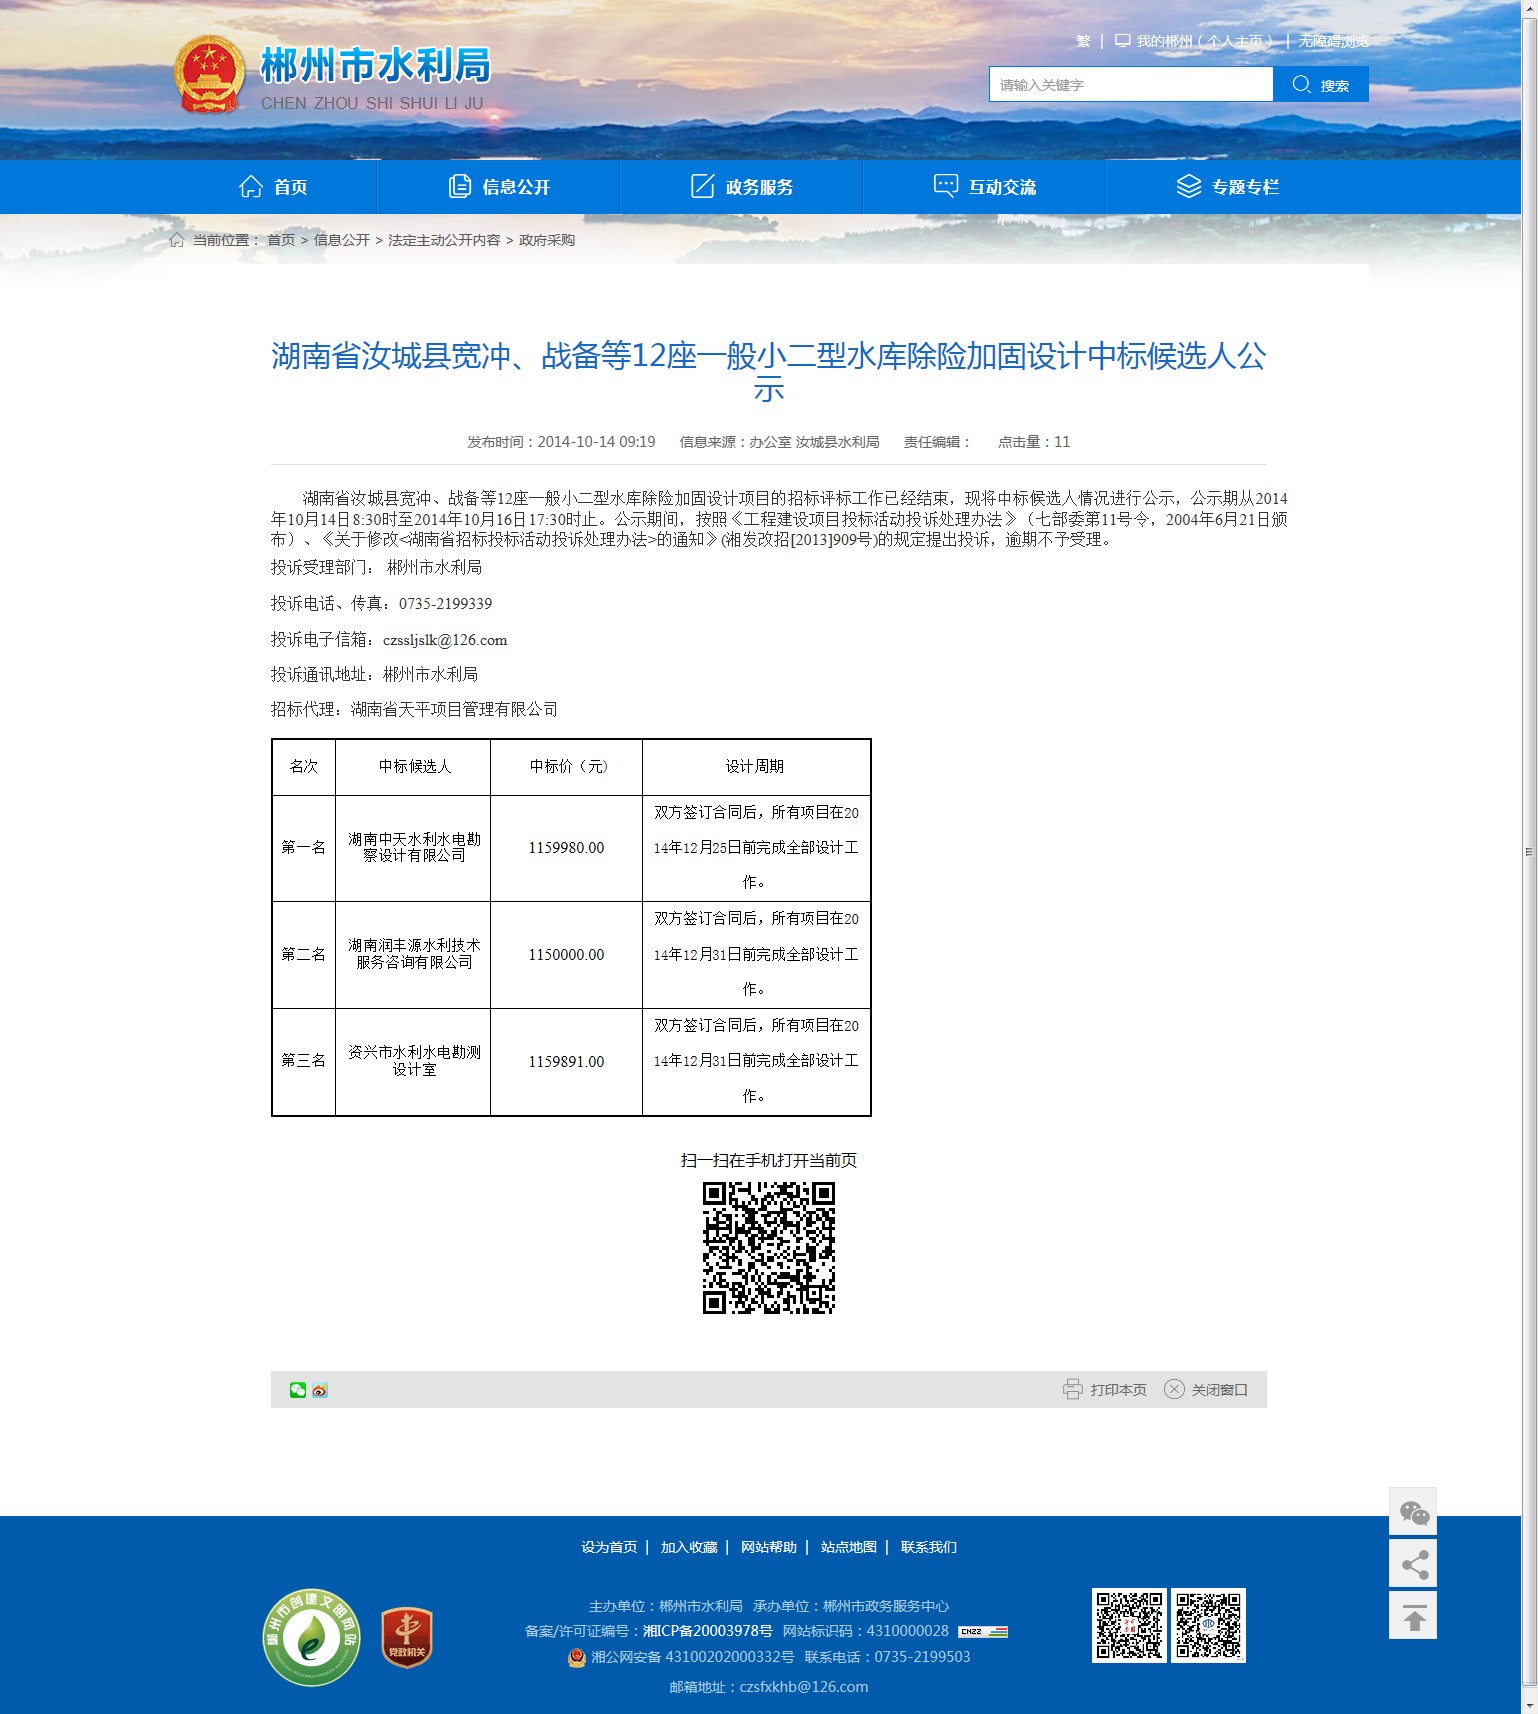Click the 无障碍浏览 accessibility link
Image resolution: width=1538 pixels, height=1714 pixels.
[x=1333, y=41]
